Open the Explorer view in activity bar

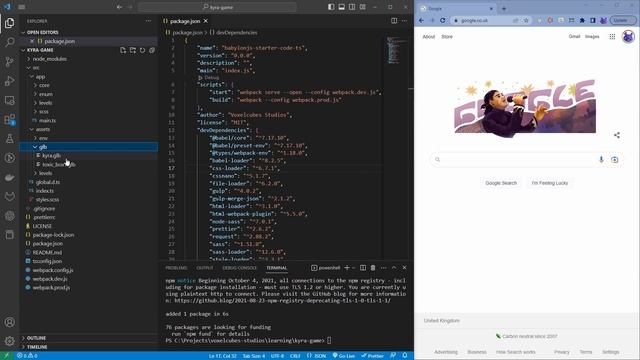point(9,23)
